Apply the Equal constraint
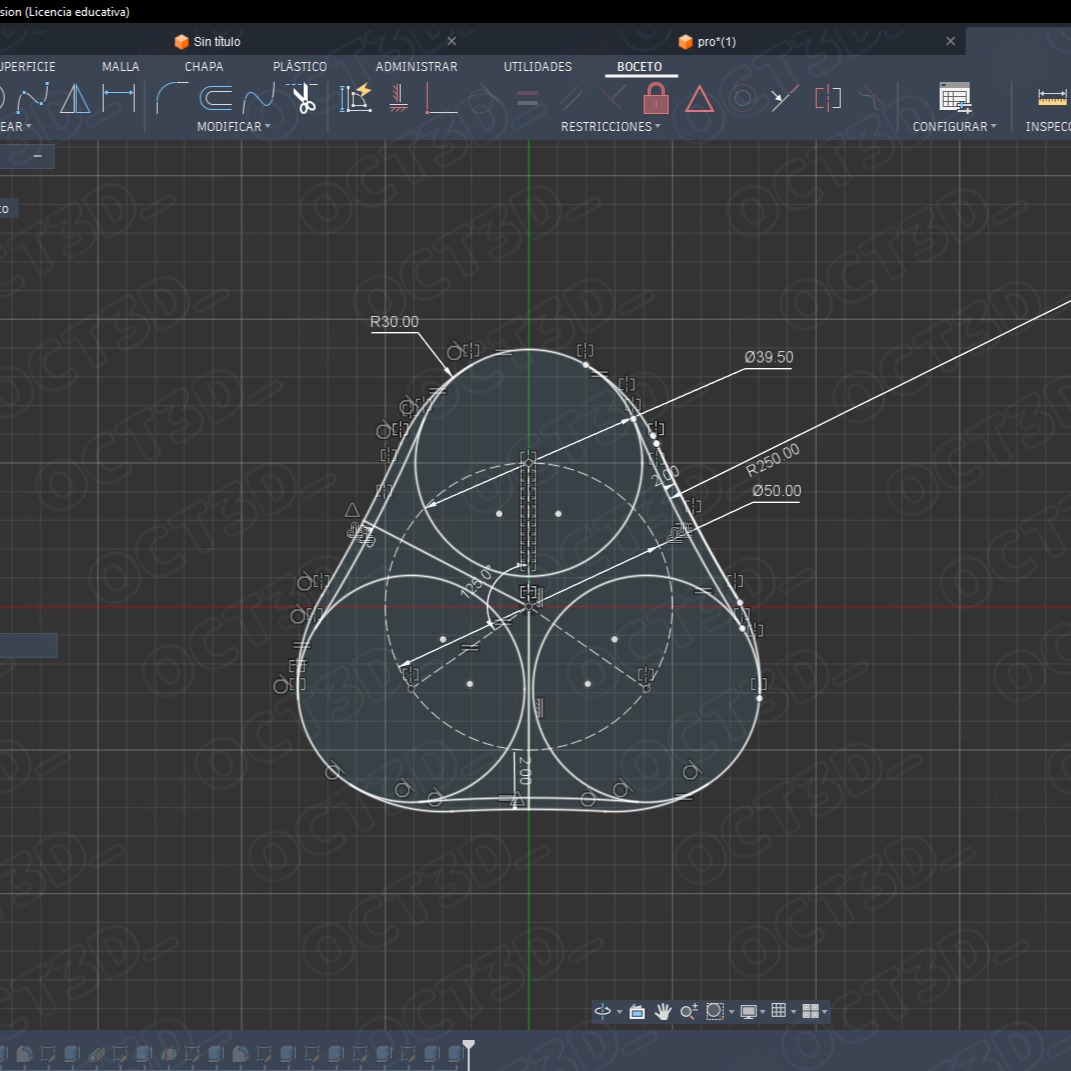The height and width of the screenshot is (1071, 1071). click(x=527, y=98)
